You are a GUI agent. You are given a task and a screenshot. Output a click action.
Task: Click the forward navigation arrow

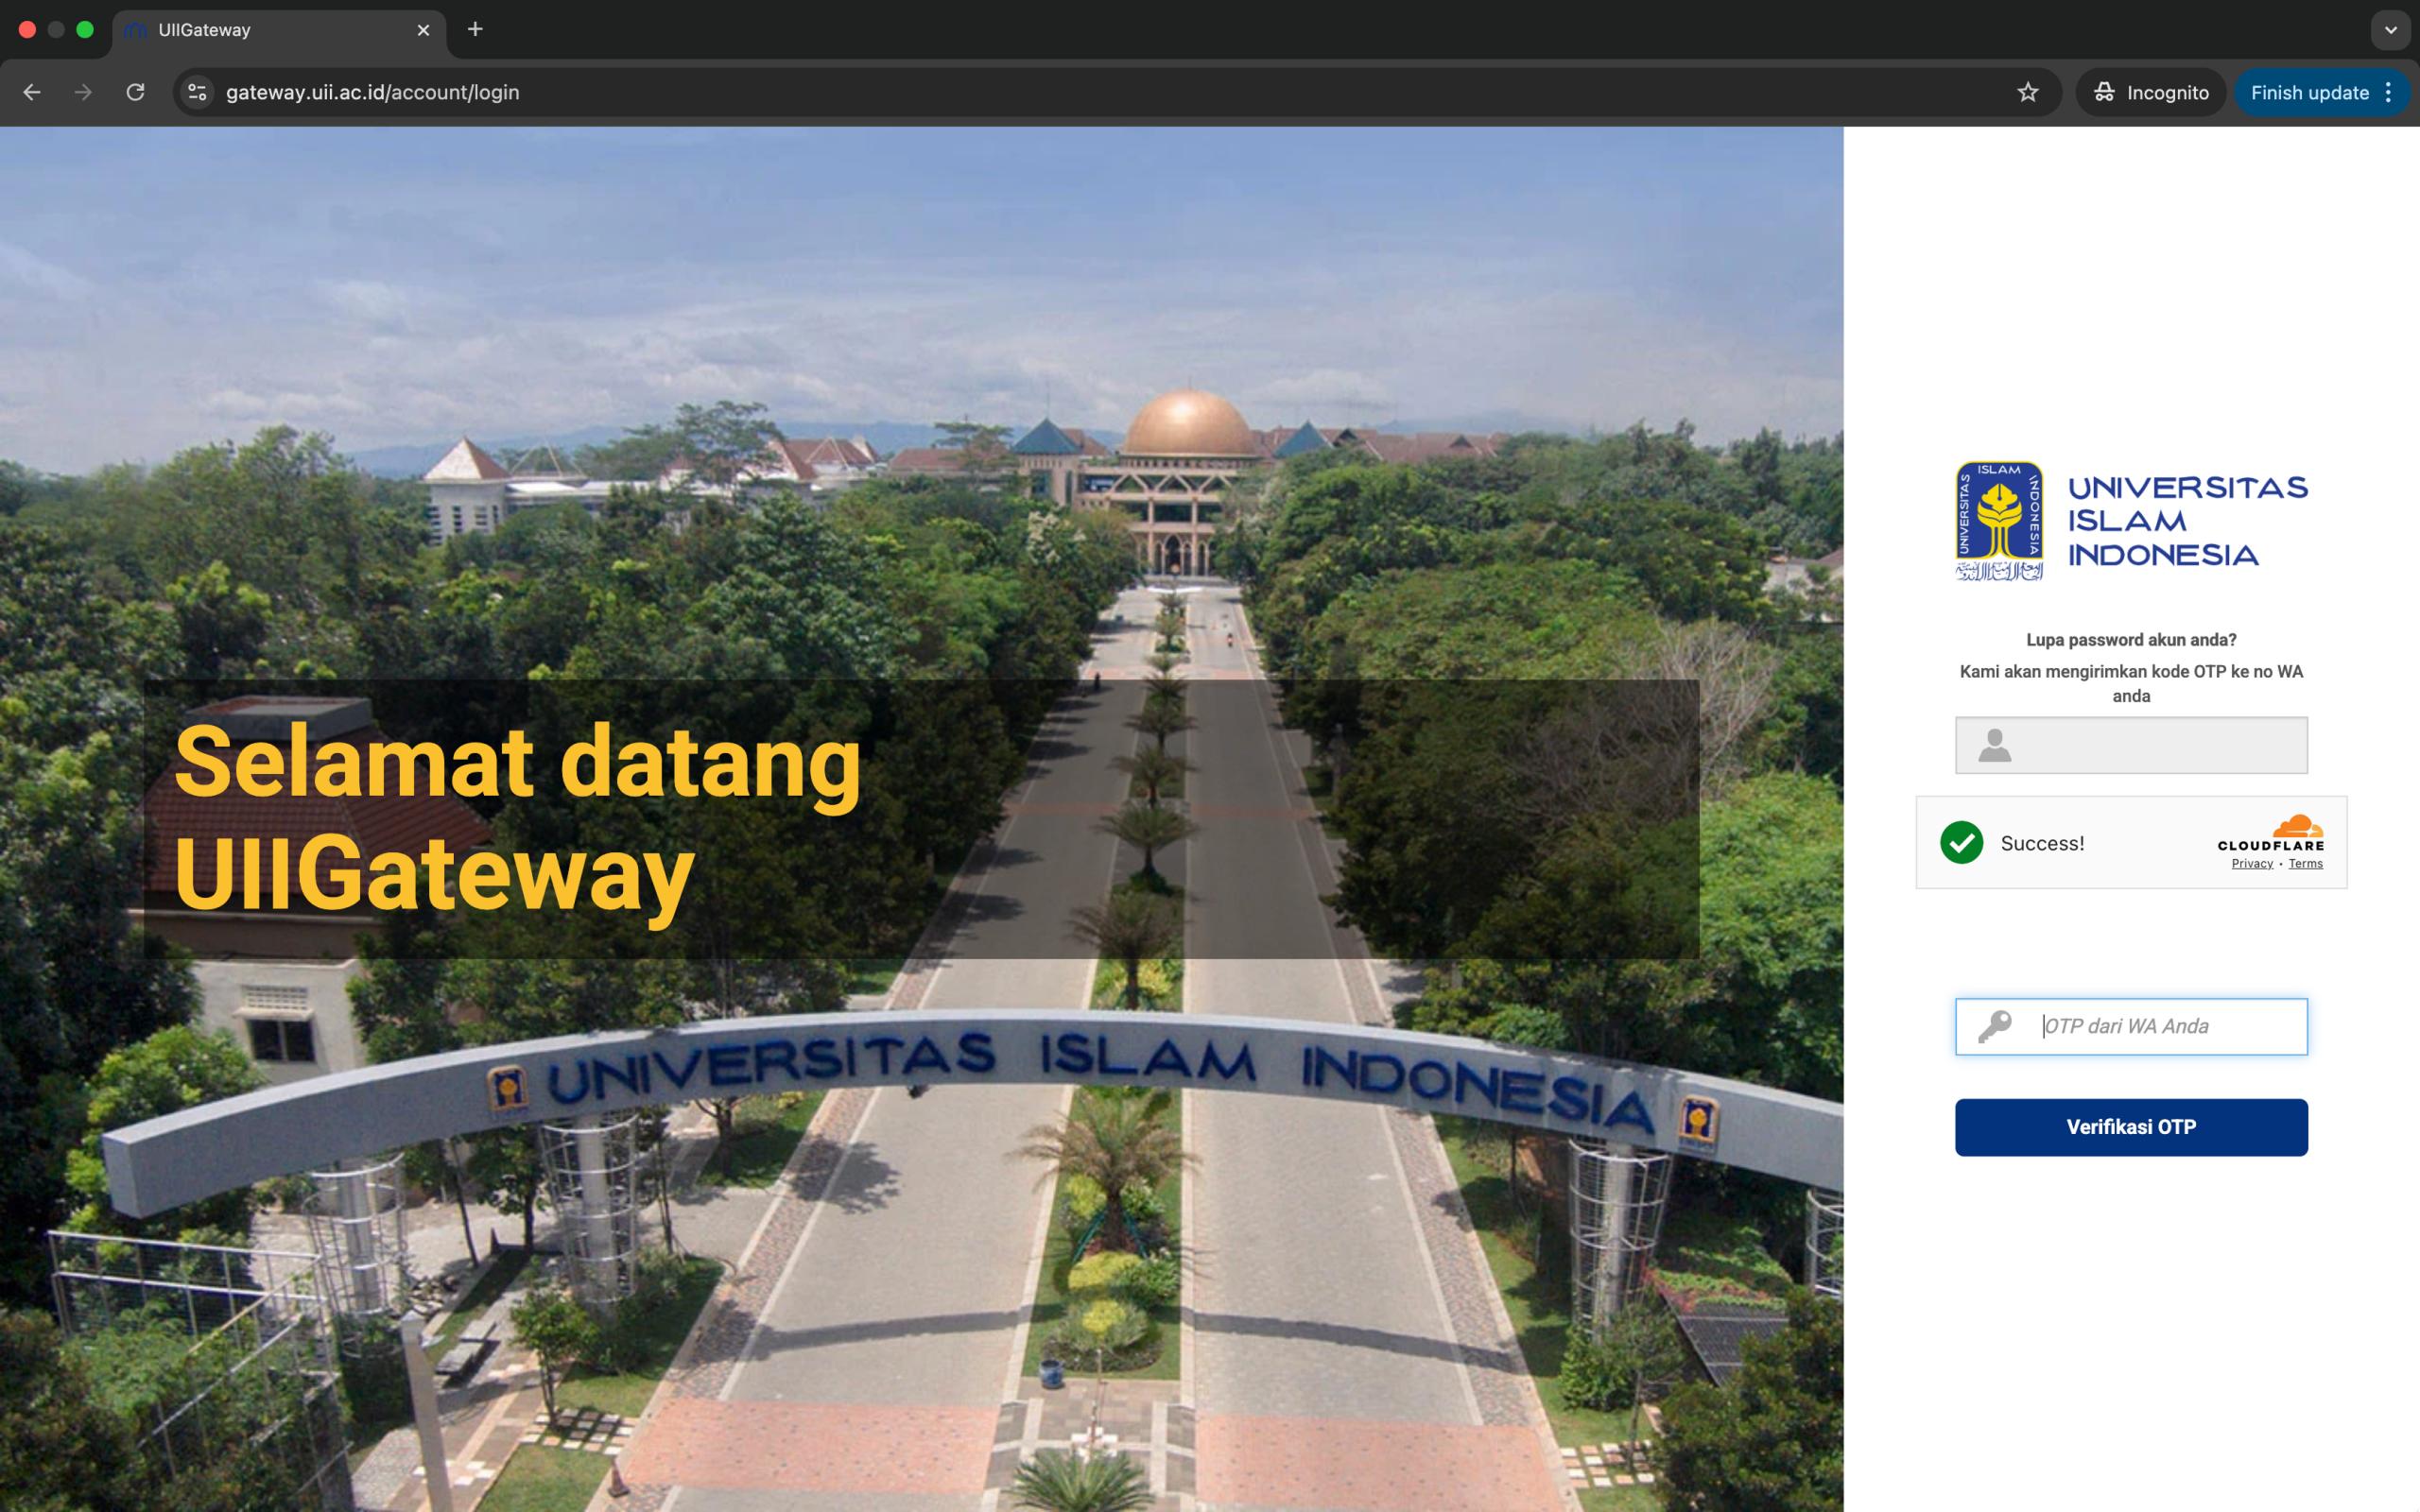tap(84, 92)
